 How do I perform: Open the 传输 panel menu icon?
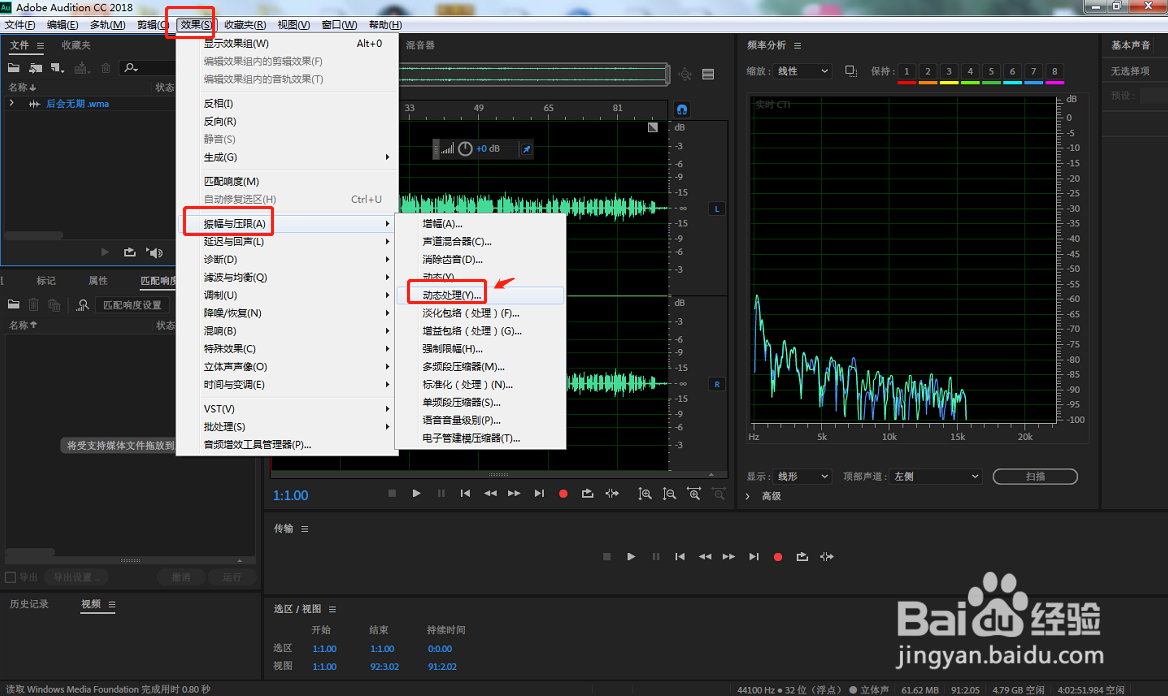(305, 529)
